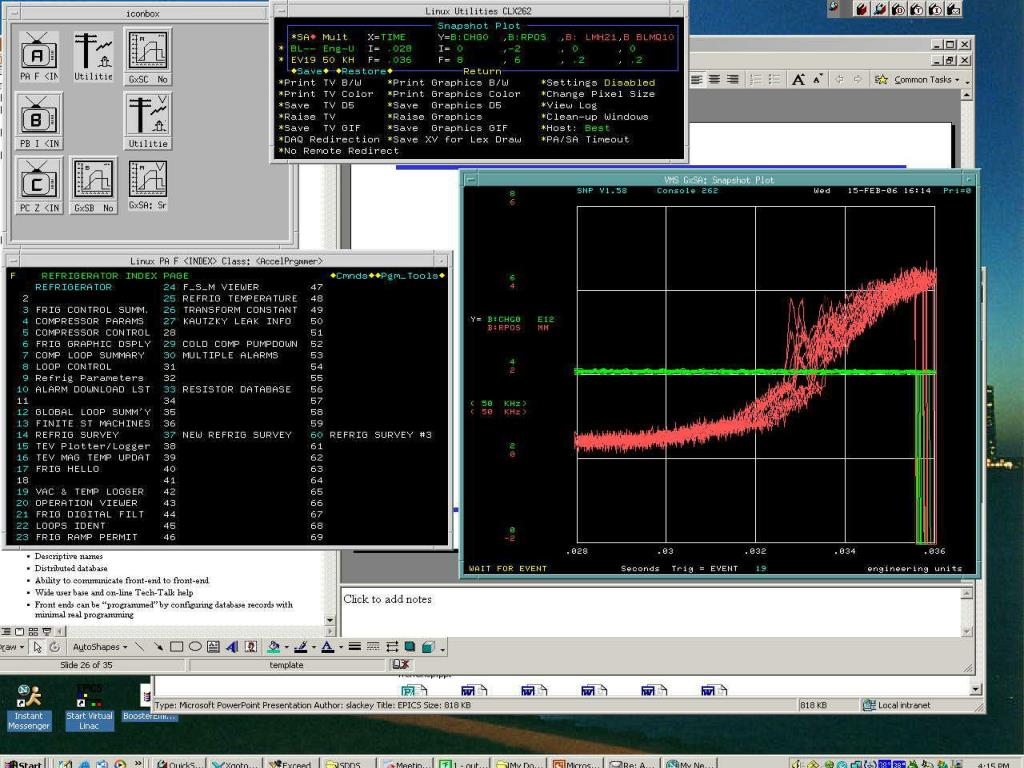Open the Common Tasks dropdown
The image size is (1024, 768).
921,80
